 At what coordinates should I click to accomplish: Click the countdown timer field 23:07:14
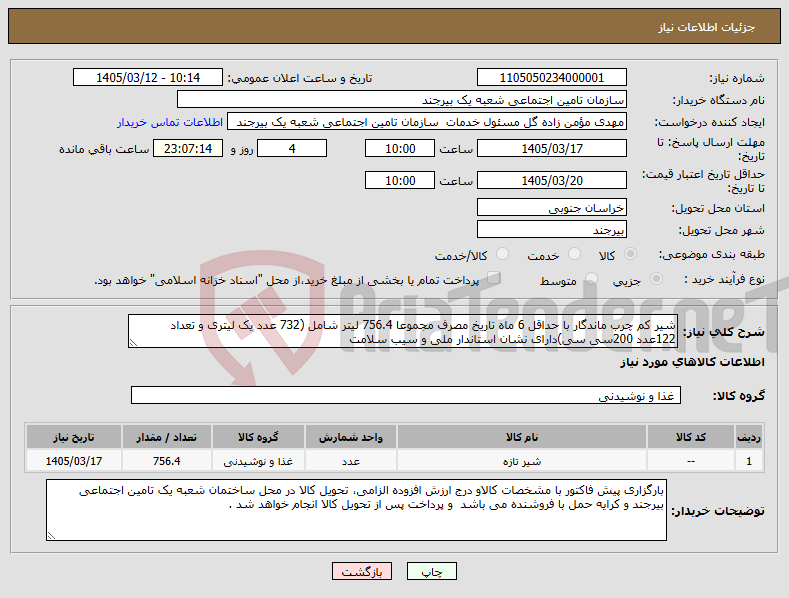pyautogui.click(x=188, y=148)
